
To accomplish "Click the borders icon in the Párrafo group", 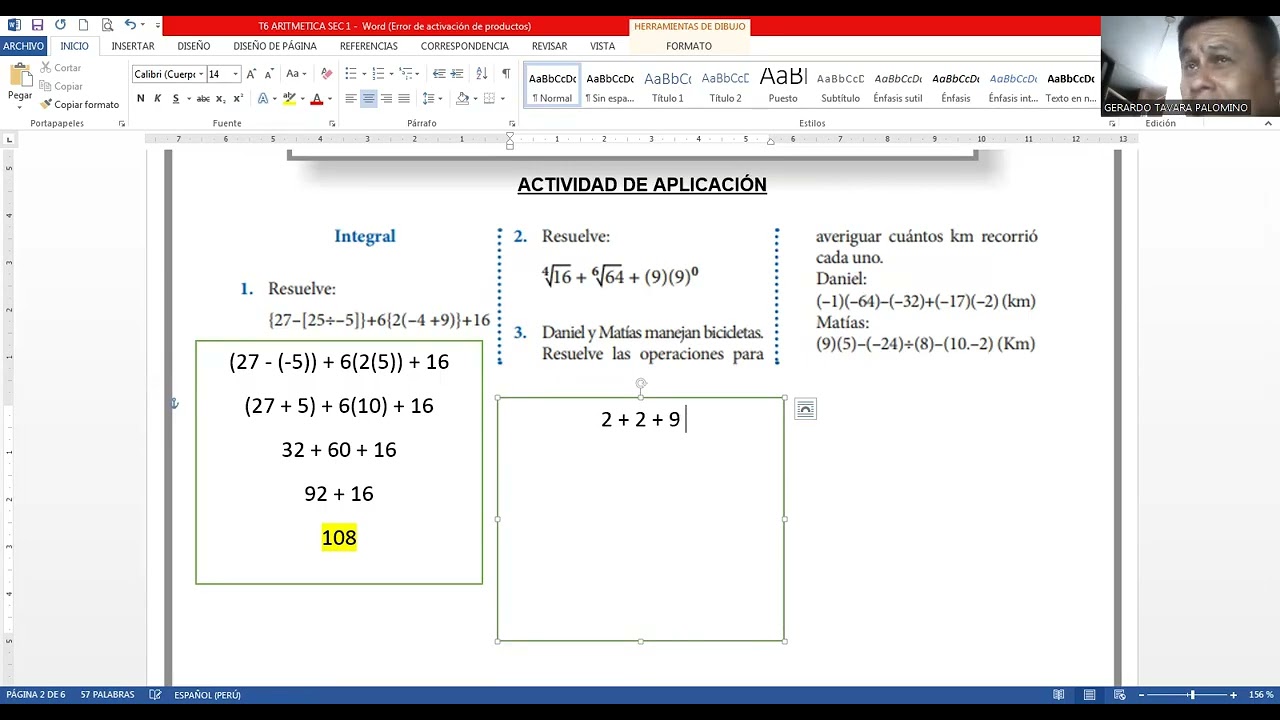I will click(x=489, y=98).
